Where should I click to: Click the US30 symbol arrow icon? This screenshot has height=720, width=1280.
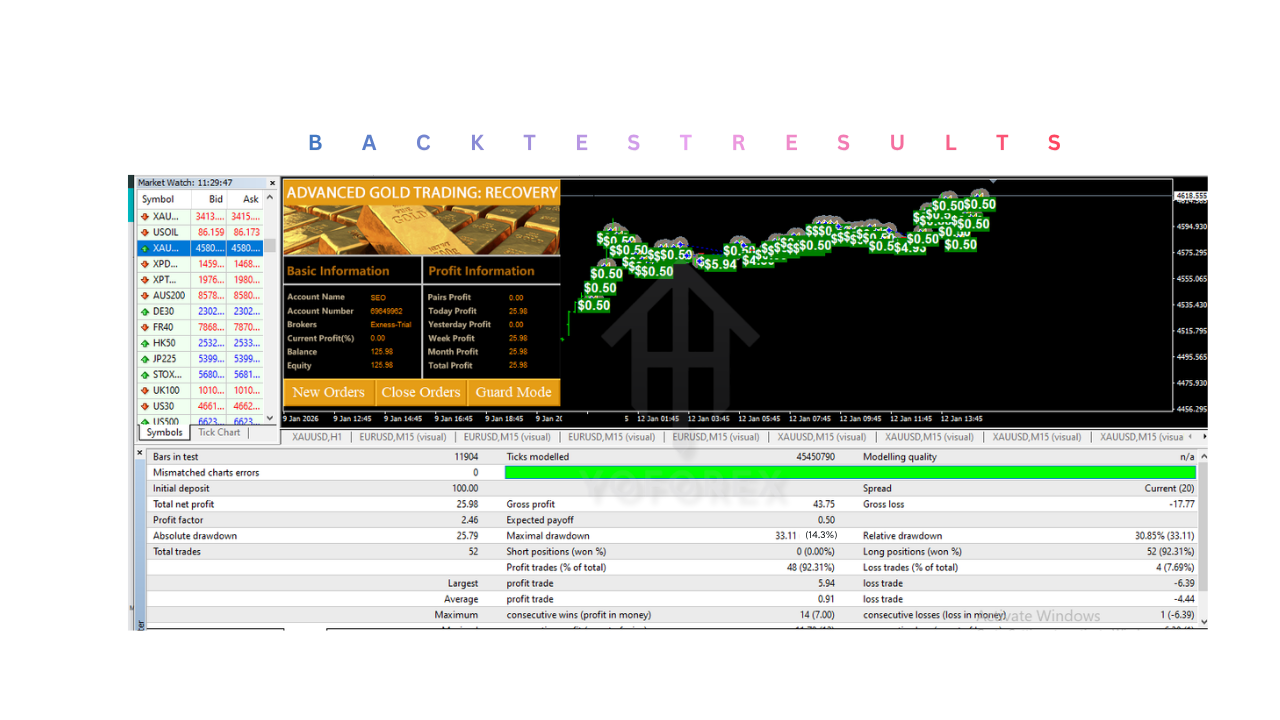click(x=145, y=407)
